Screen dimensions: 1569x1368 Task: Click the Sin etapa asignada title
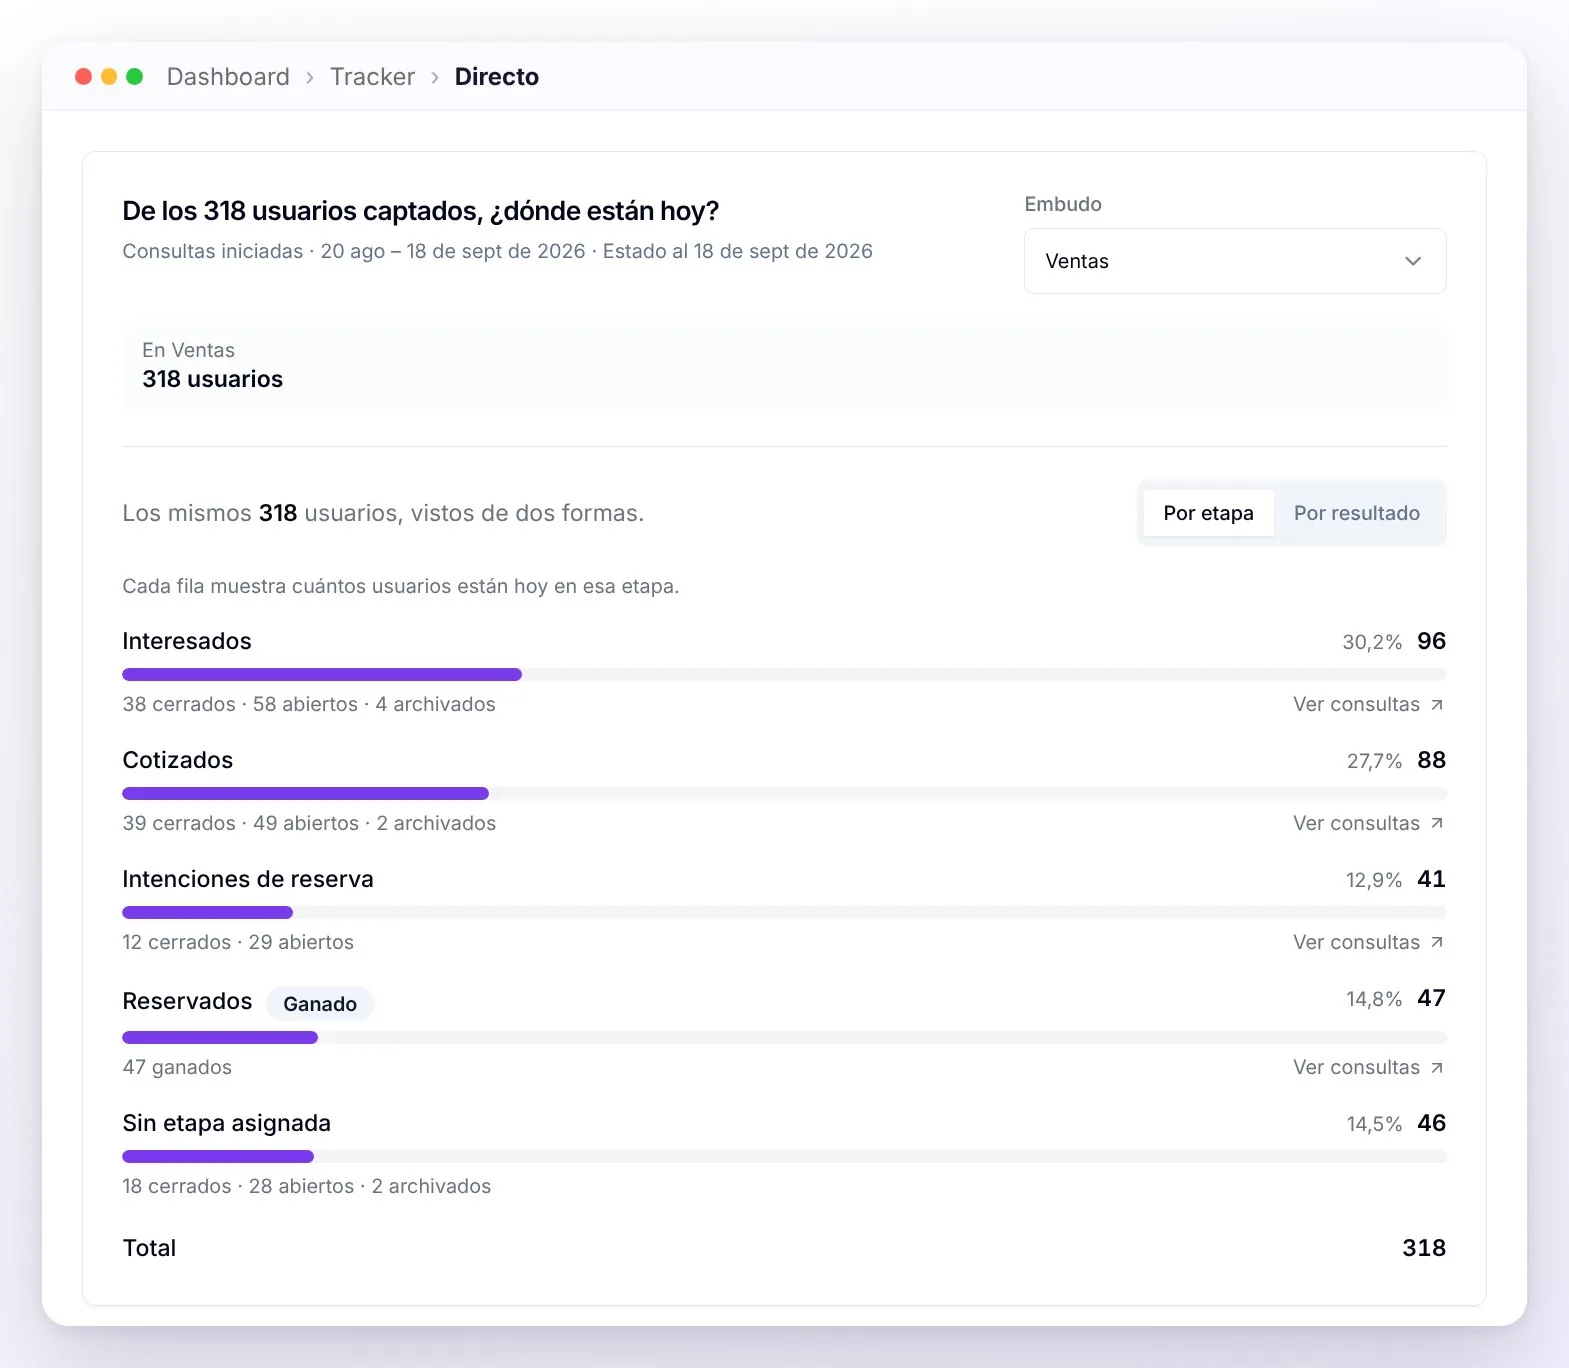[x=227, y=1124]
